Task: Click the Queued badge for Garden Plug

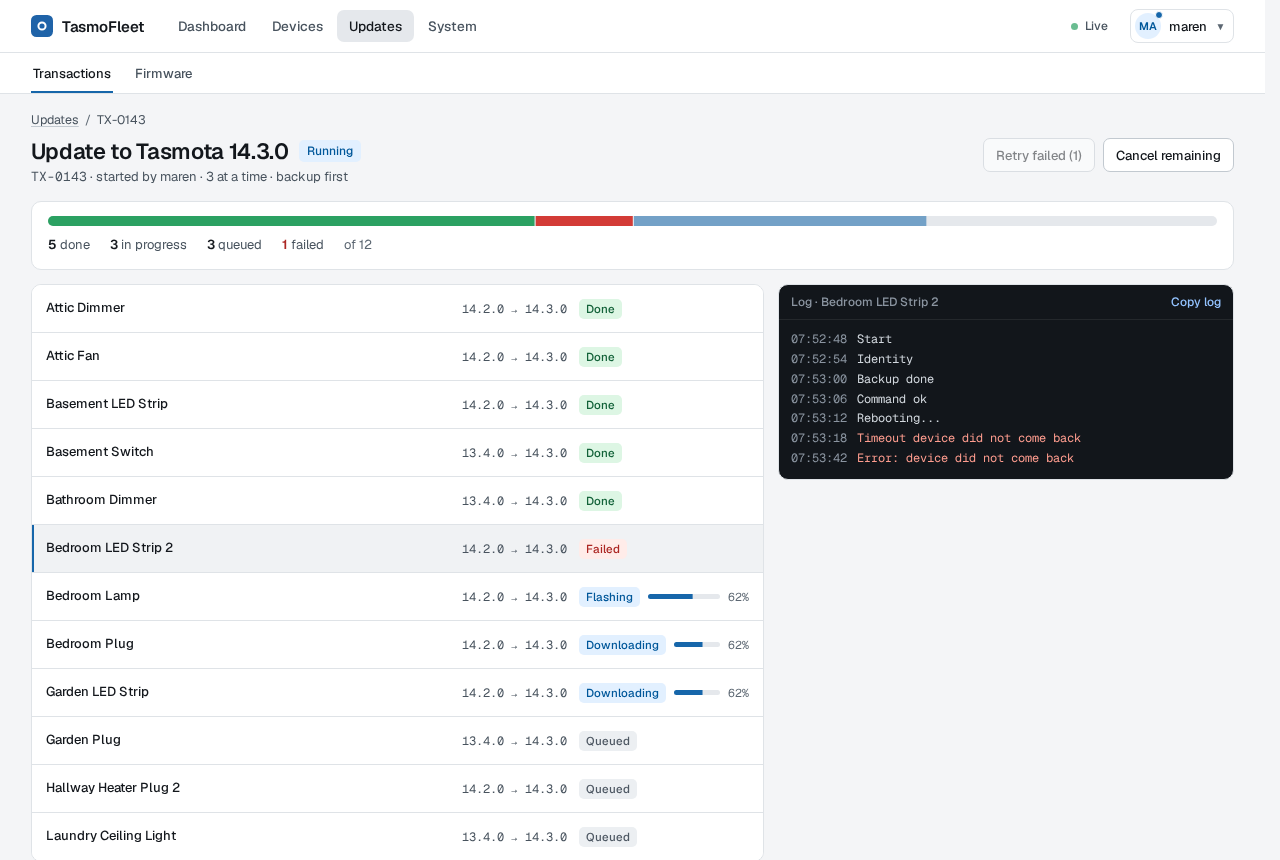Action: click(x=608, y=741)
